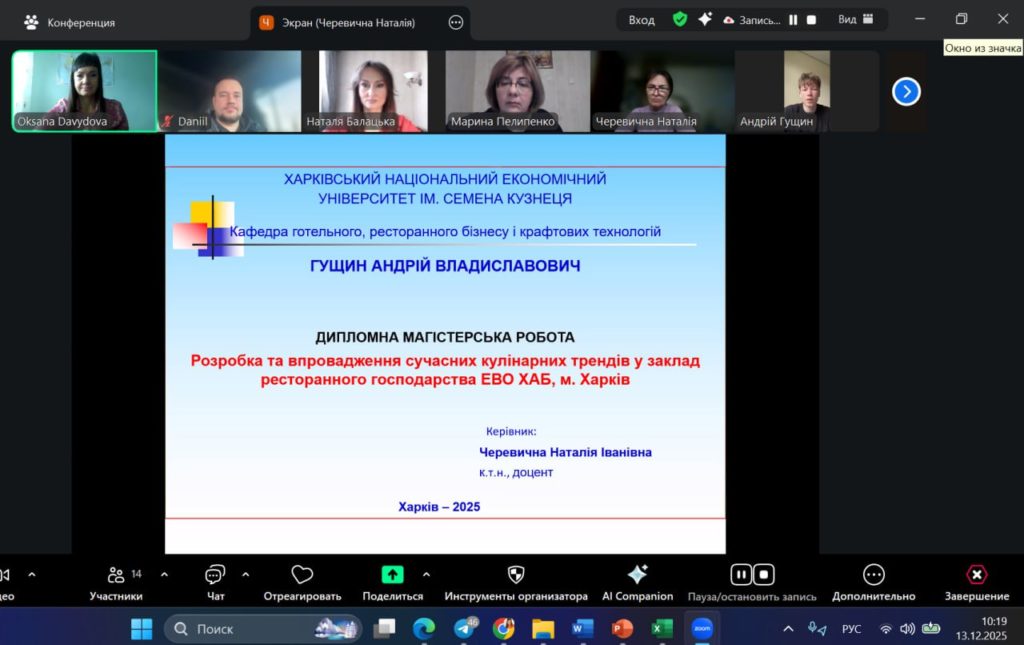The image size is (1024, 645).
Task: Stop recording in the bottom toolbar
Action: 764,575
